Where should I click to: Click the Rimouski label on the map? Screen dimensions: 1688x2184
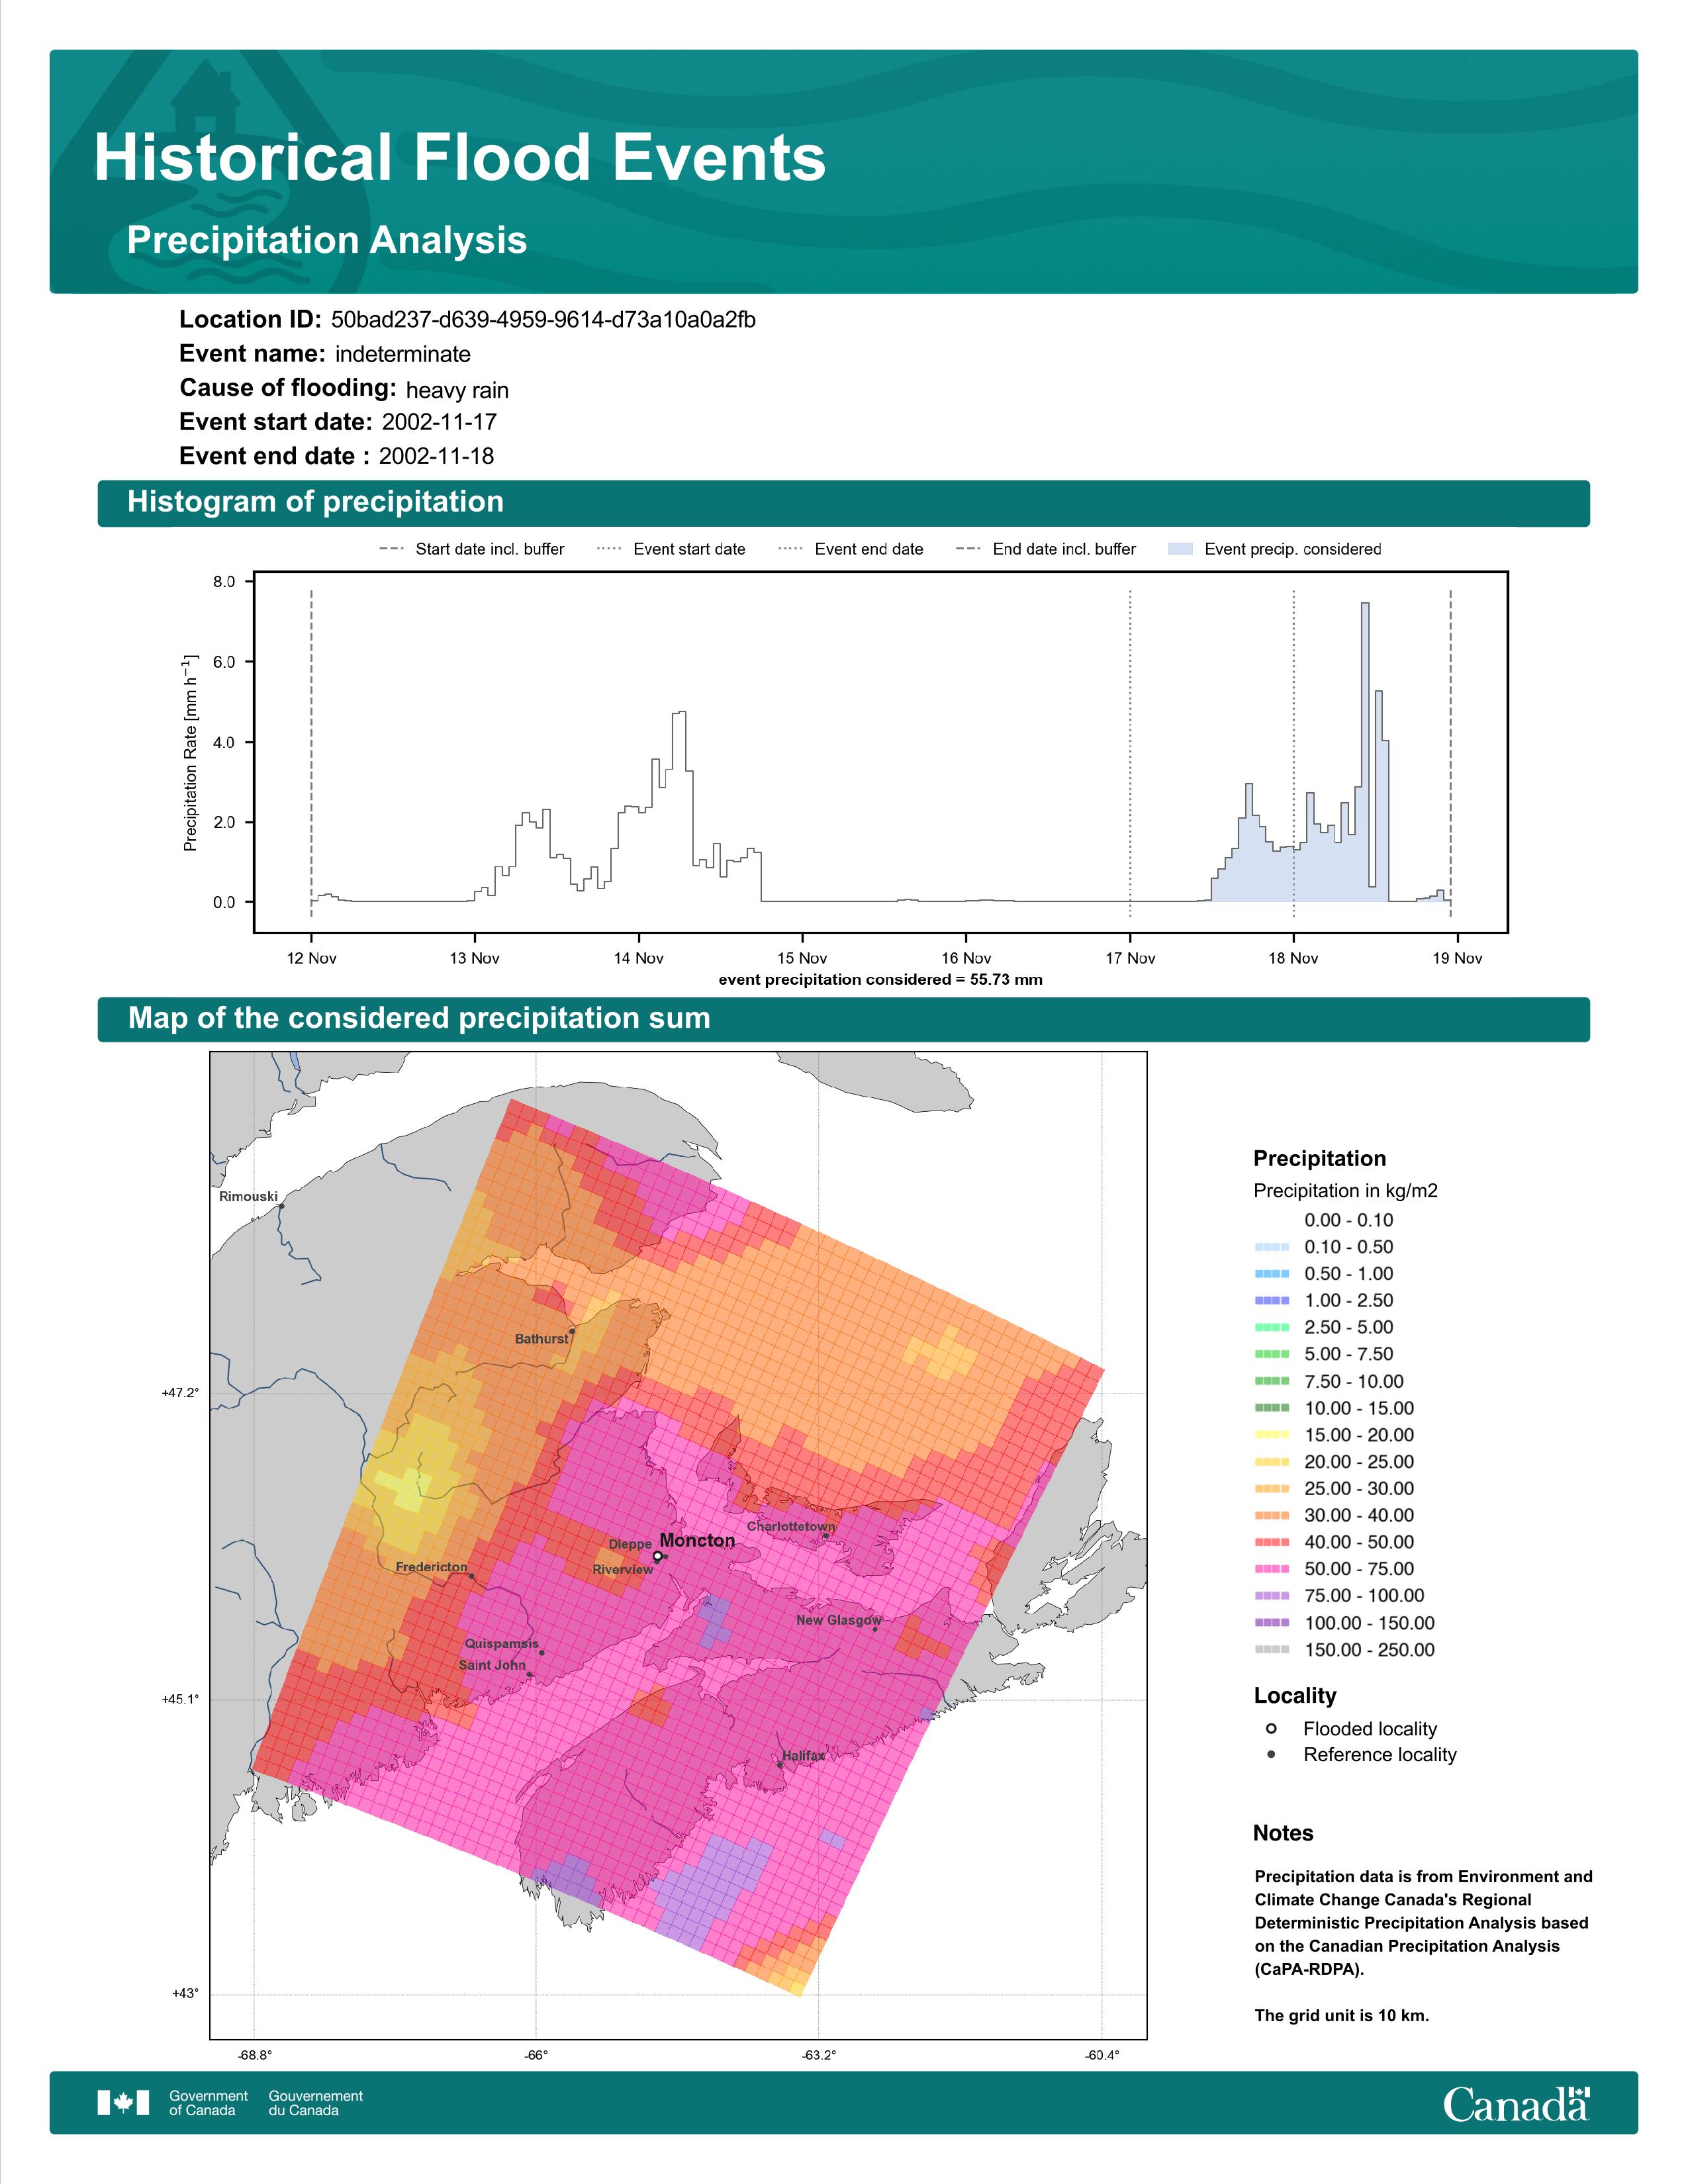point(248,1197)
